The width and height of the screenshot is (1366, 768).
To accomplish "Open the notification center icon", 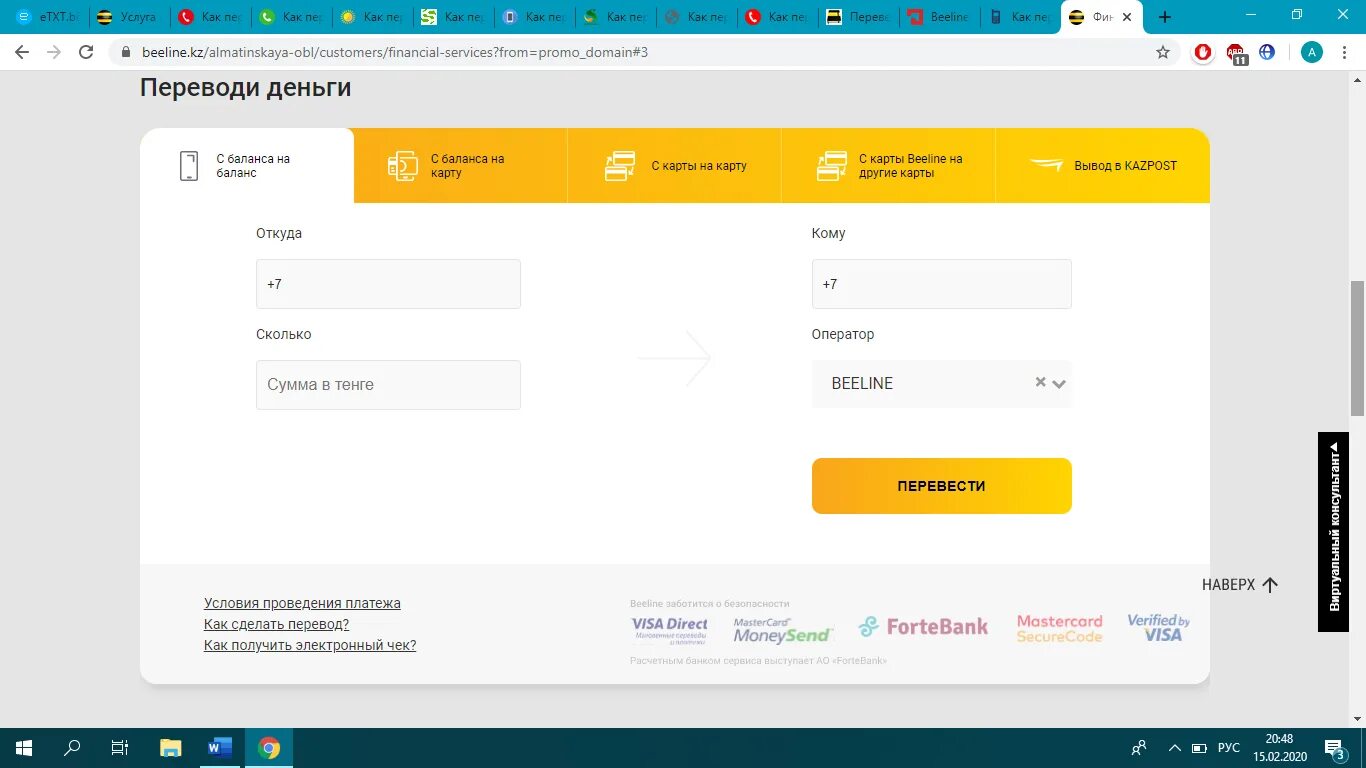I will (1335, 748).
